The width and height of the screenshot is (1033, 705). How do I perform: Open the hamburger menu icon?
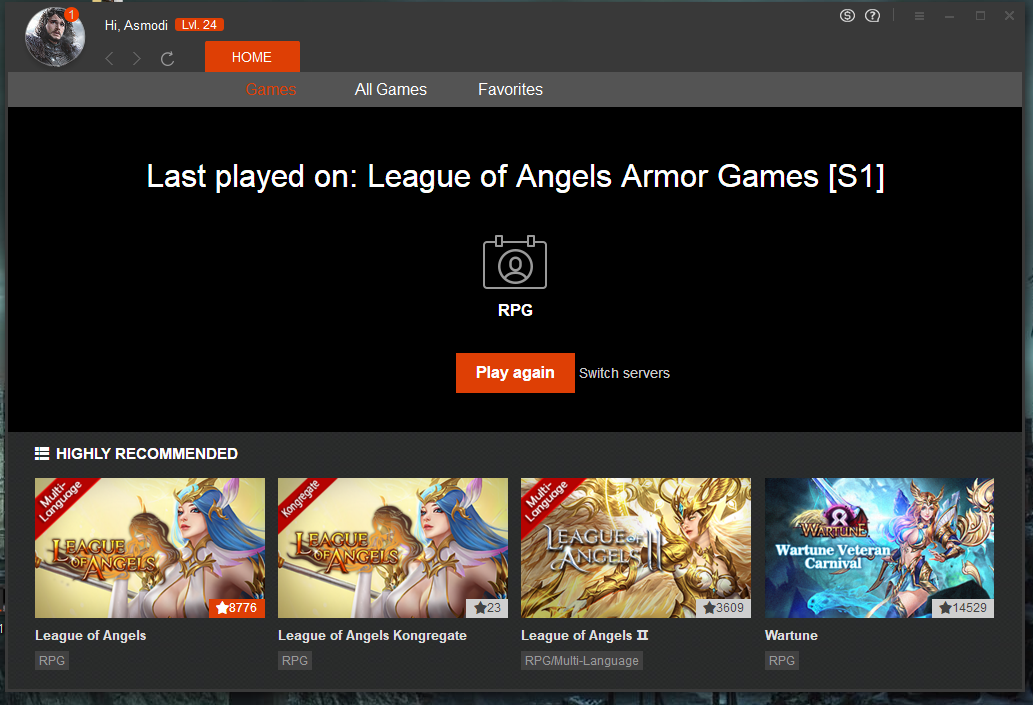[919, 16]
